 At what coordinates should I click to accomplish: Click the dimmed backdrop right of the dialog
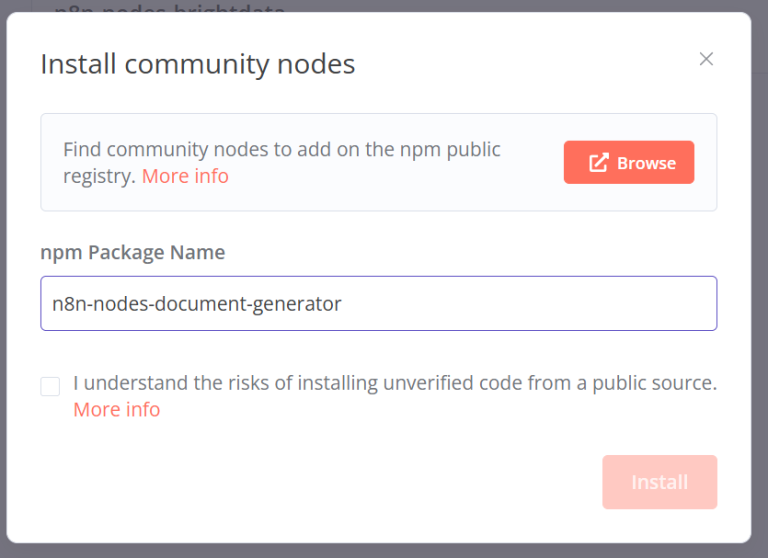pos(760,280)
